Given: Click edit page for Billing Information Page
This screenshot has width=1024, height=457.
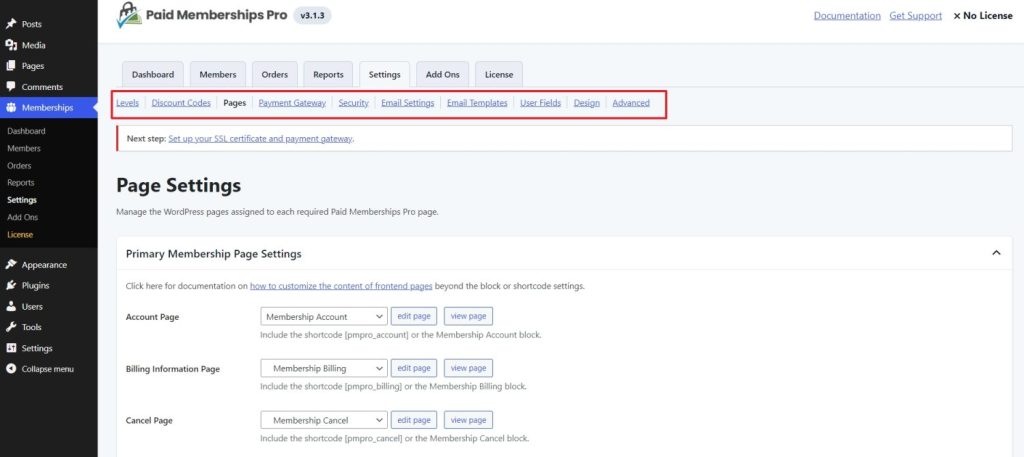Looking at the screenshot, I should pos(414,368).
